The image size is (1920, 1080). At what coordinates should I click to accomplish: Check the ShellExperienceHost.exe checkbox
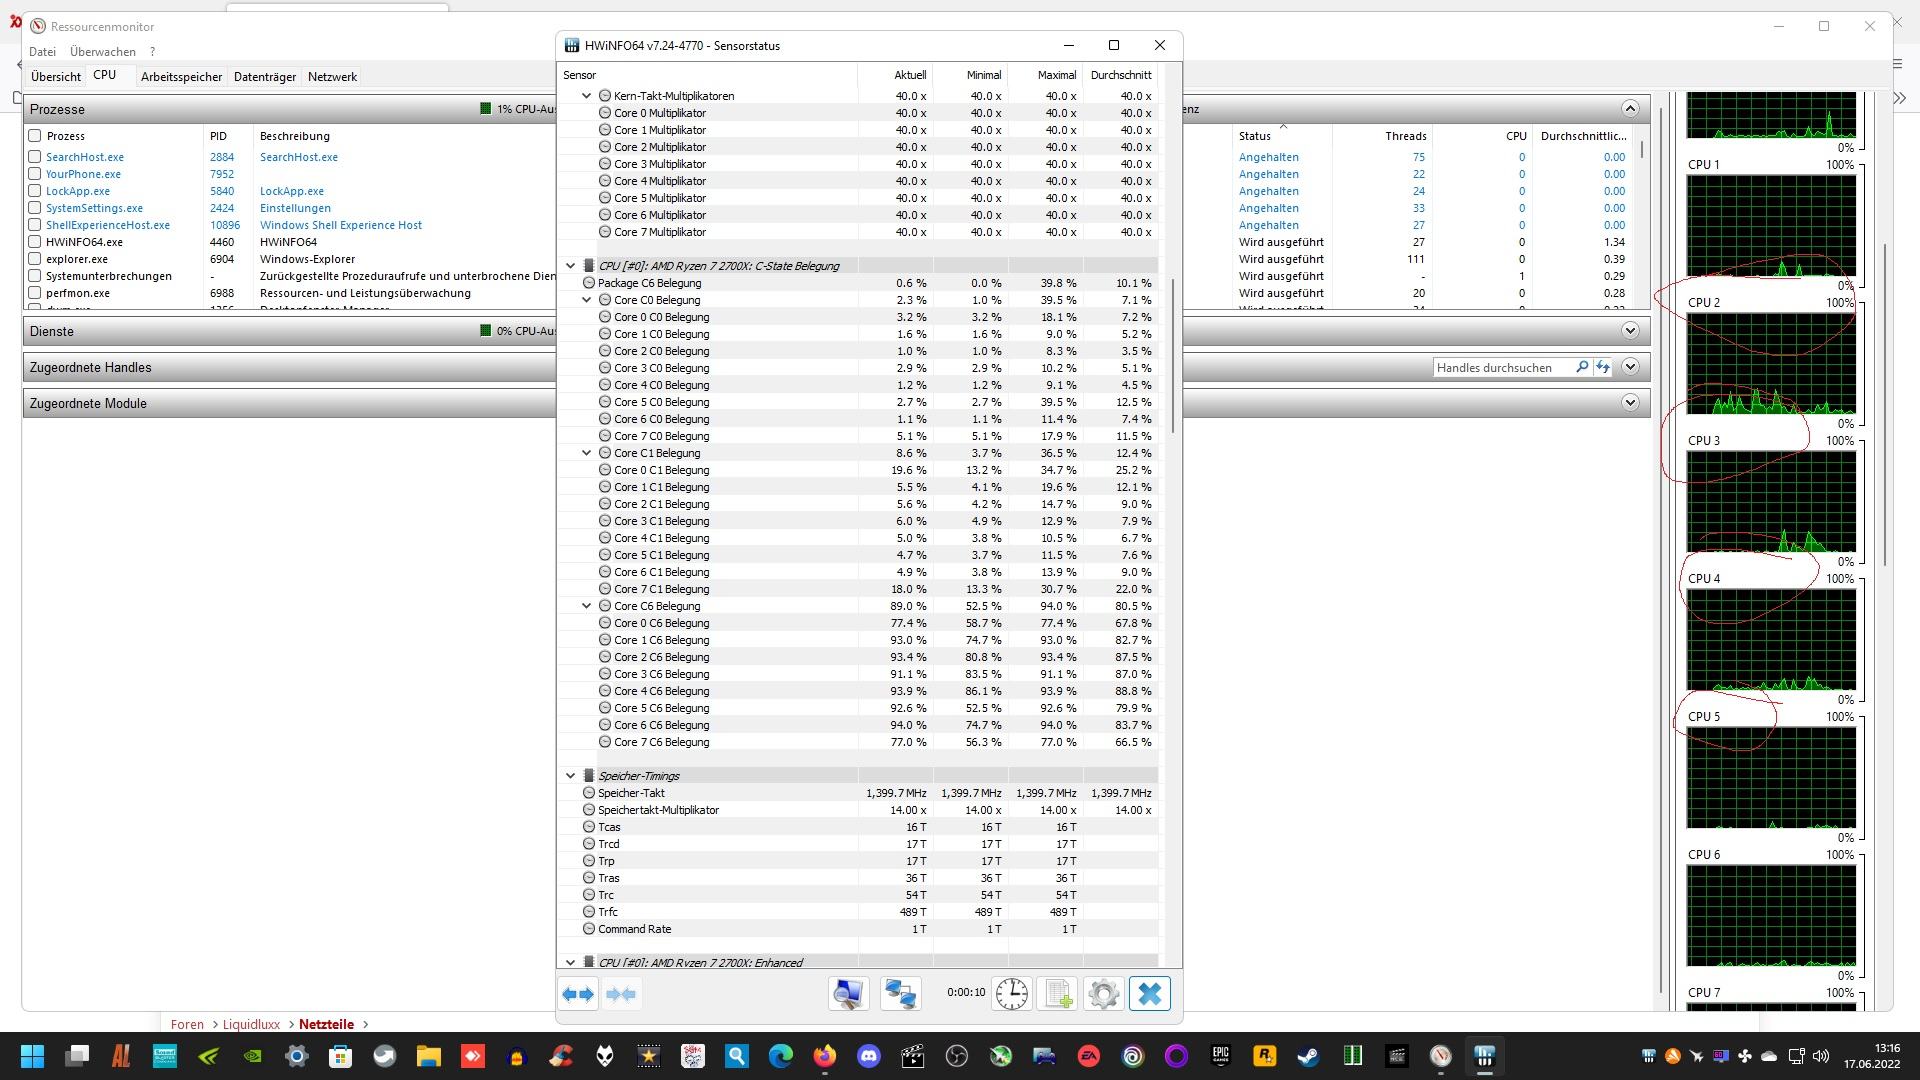[35, 225]
